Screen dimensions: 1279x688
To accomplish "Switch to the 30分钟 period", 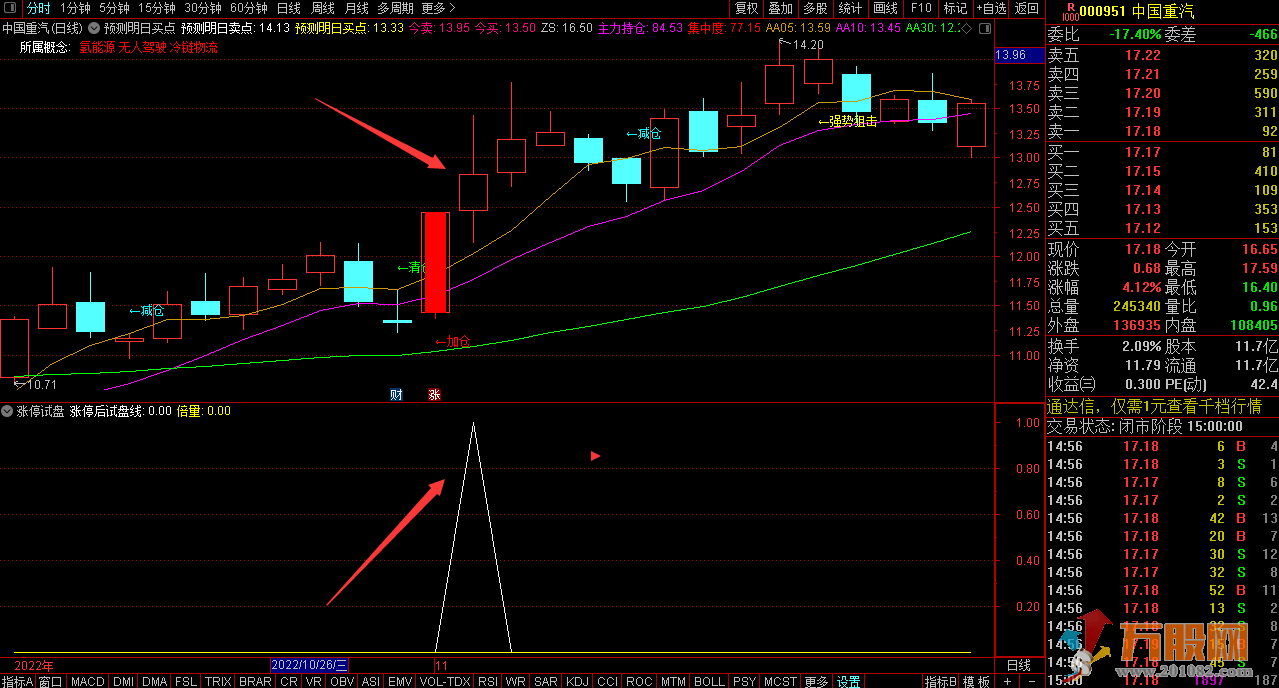I will [x=203, y=8].
